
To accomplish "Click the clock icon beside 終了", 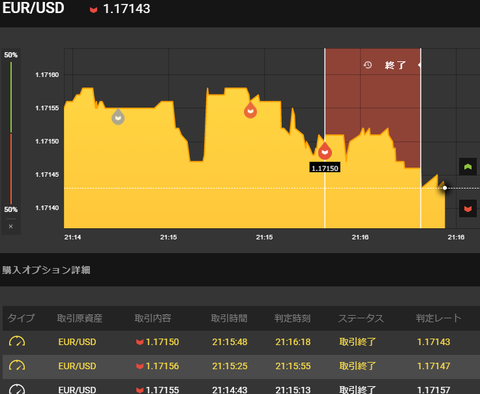I will coord(368,65).
